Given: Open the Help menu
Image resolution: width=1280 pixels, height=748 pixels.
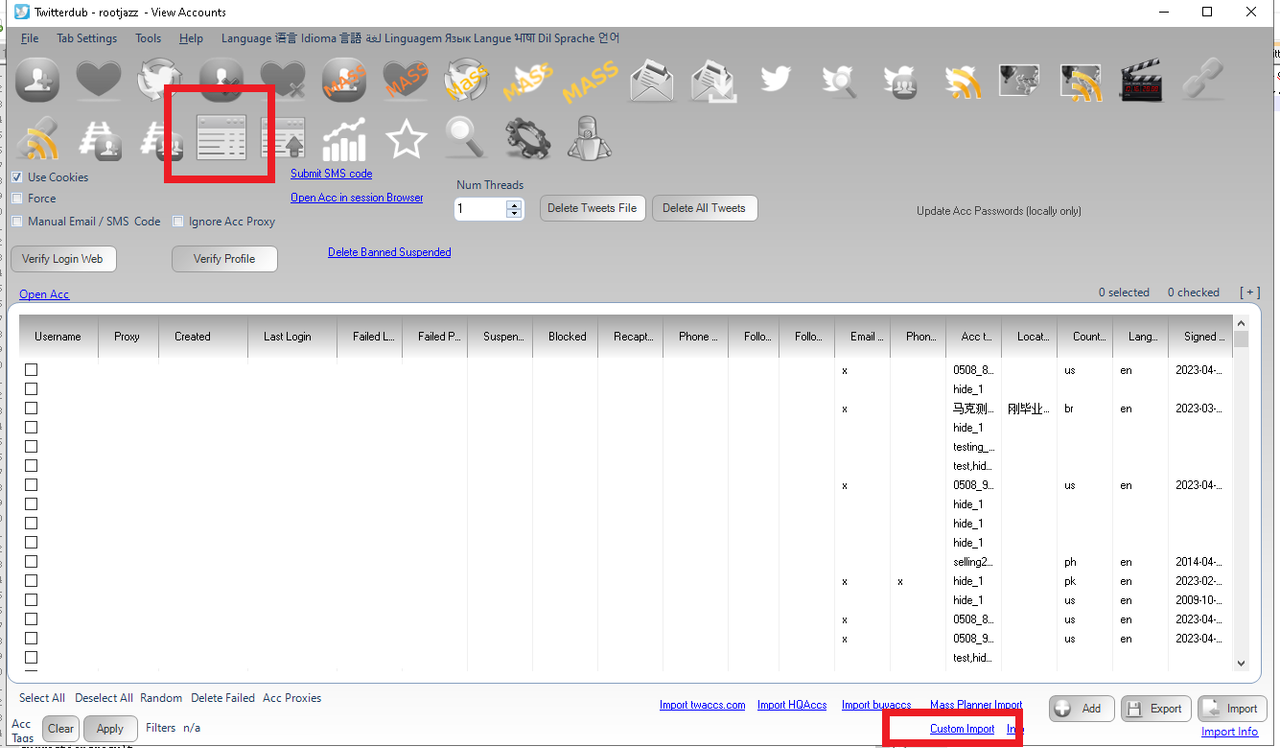Looking at the screenshot, I should tap(191, 38).
